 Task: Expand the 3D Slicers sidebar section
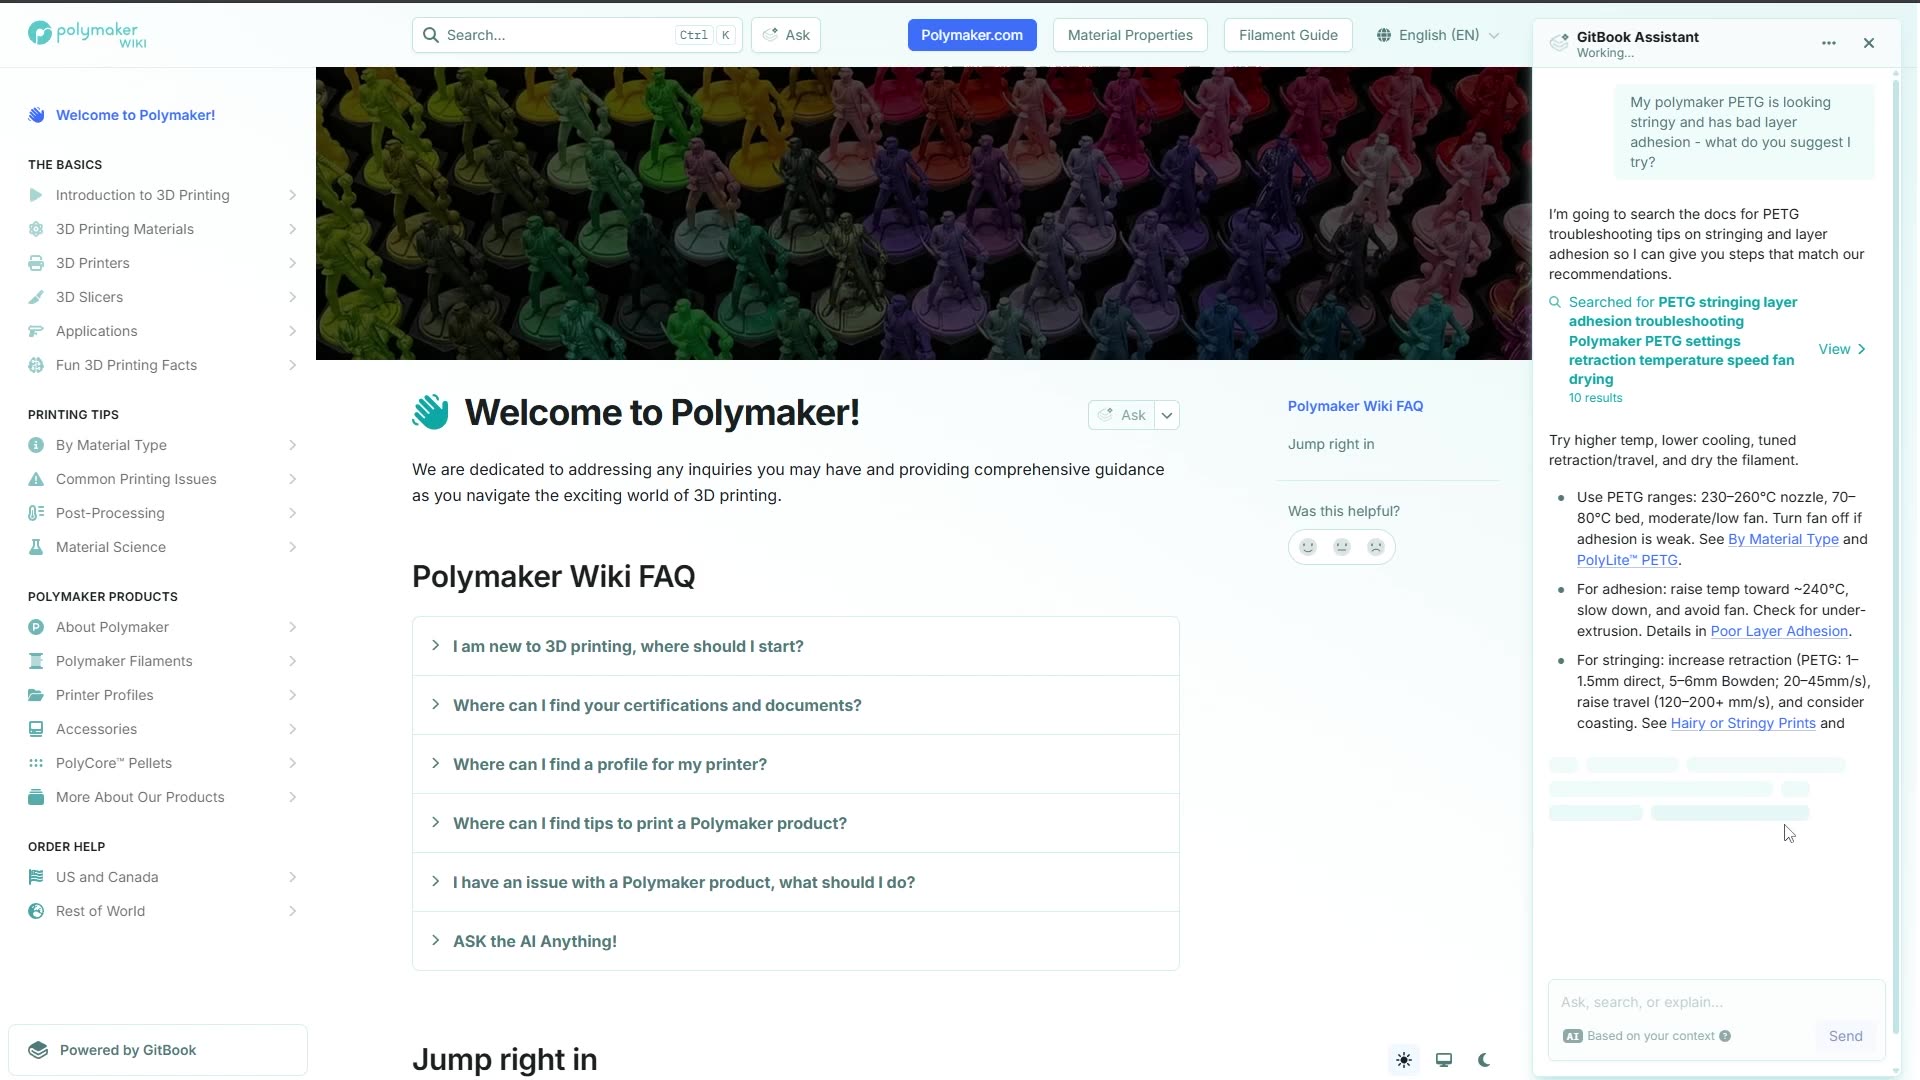pos(292,297)
